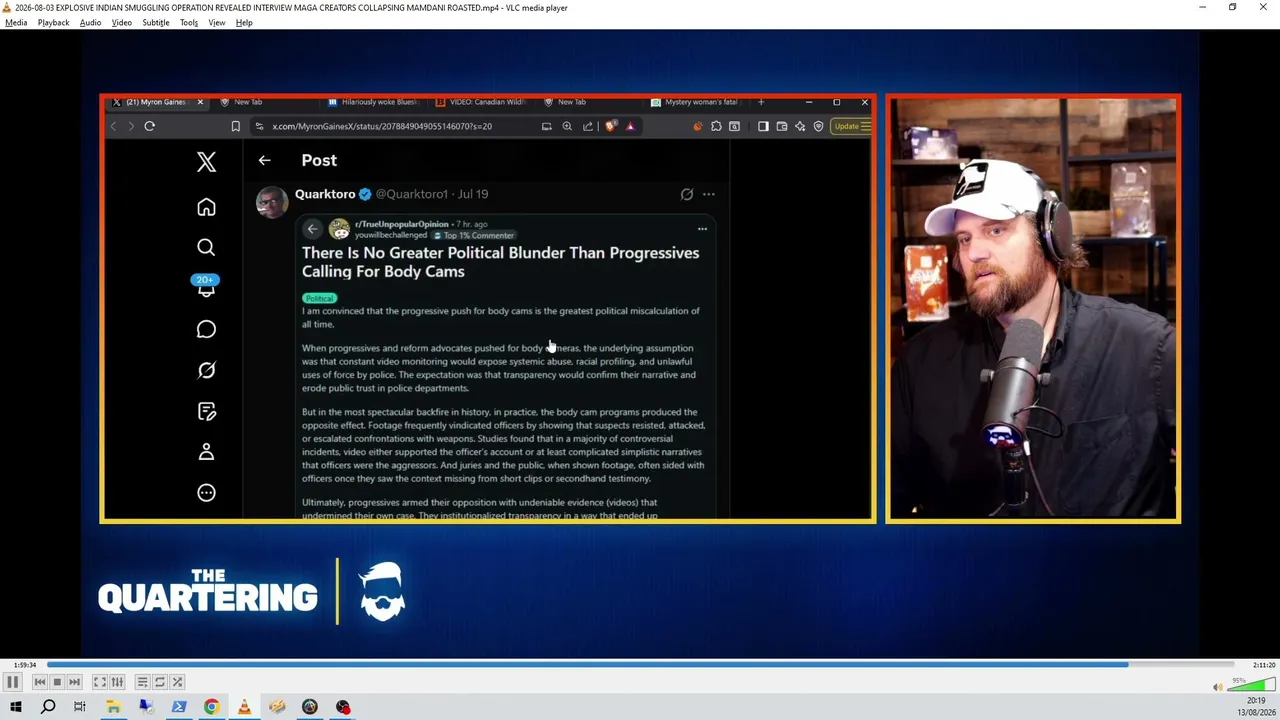Skip to the next media item

pos(74,682)
